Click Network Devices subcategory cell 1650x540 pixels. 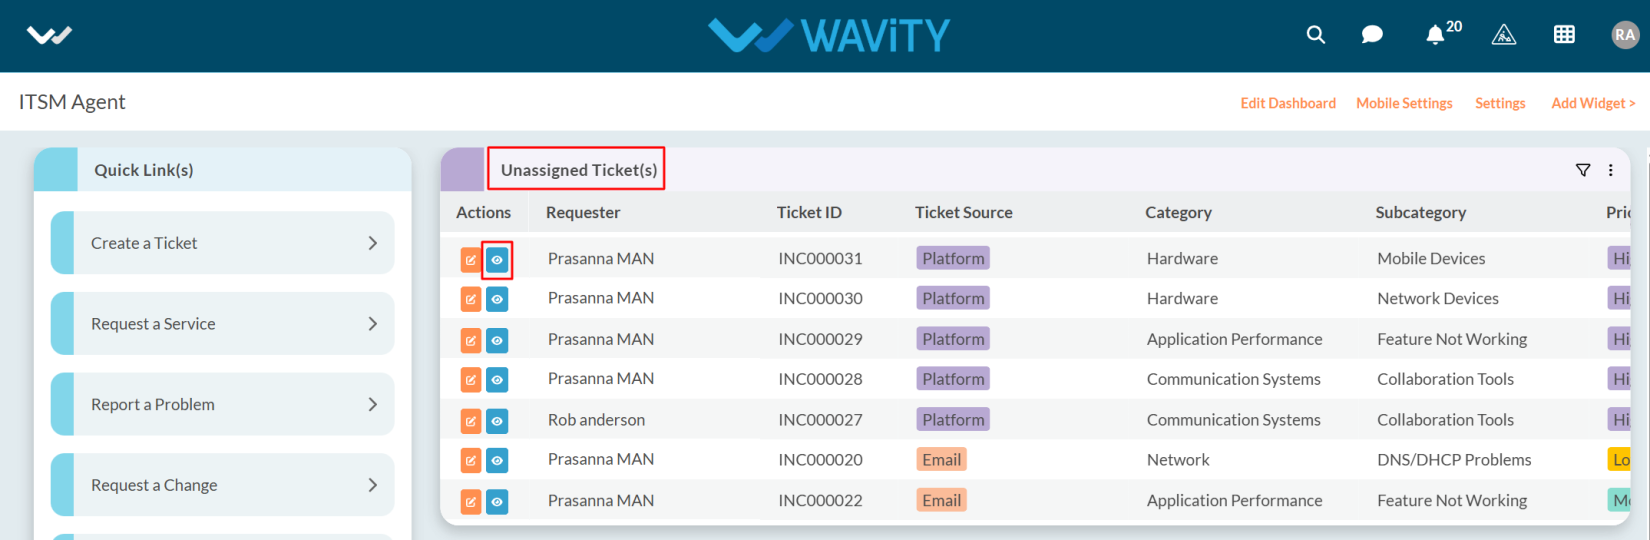1437,298
